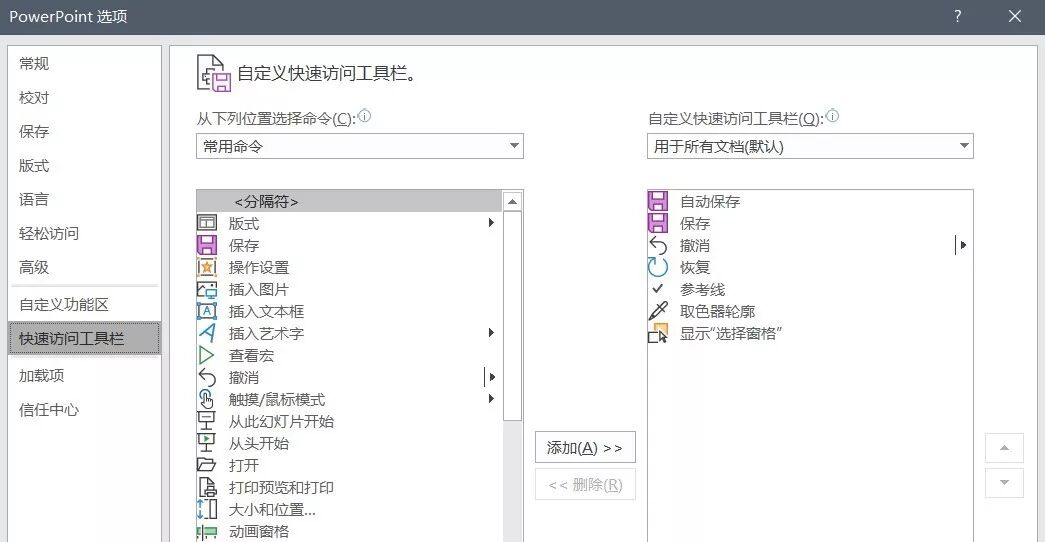1045x542 pixels.
Task: Expand the 撤消 split arrow in left list
Action: pos(491,377)
